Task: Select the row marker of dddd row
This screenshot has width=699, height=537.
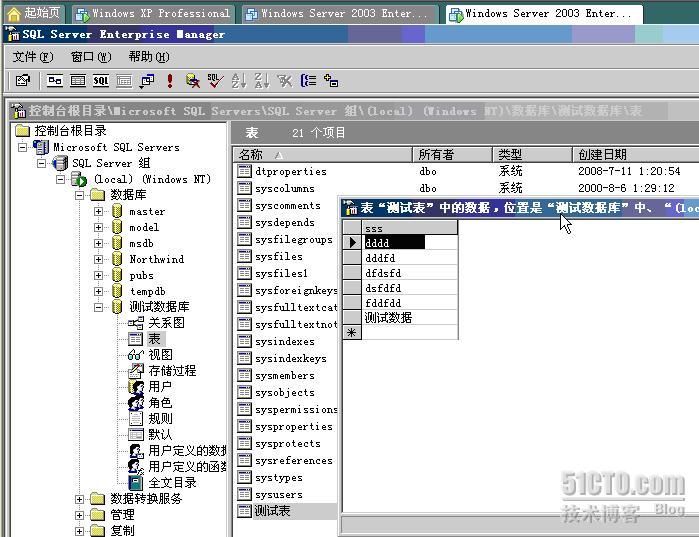Action: click(352, 242)
